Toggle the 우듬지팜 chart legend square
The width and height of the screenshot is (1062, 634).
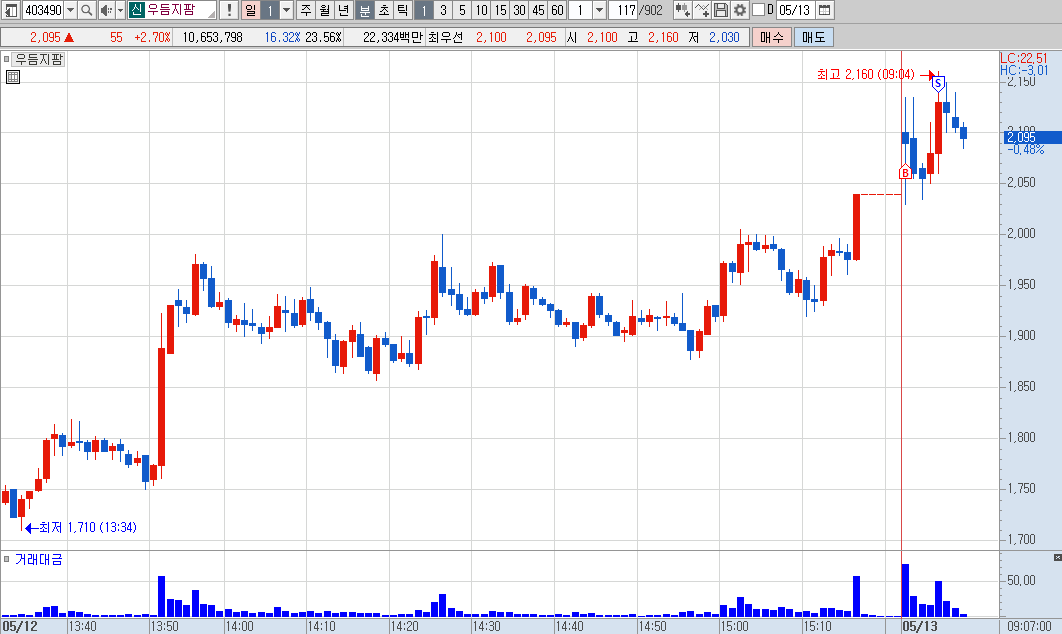(x=7, y=59)
